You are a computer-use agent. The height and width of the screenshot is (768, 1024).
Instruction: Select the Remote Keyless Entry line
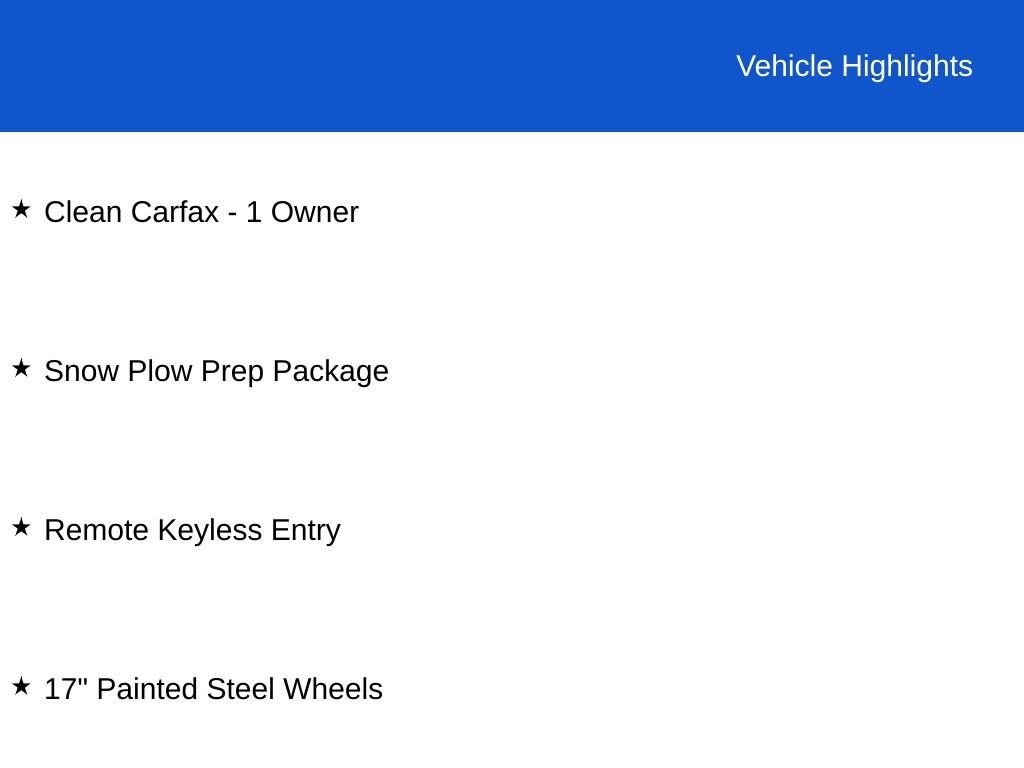pos(192,530)
